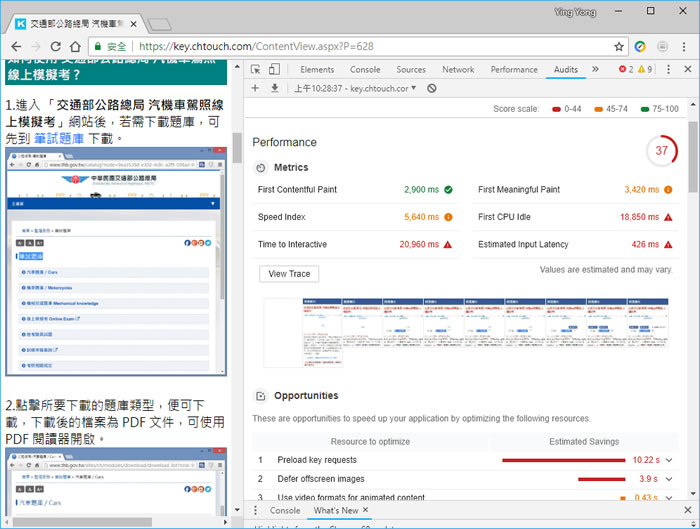Show more DevTools tabs via double chevron
Image resolution: width=700 pixels, height=529 pixels.
tap(595, 70)
